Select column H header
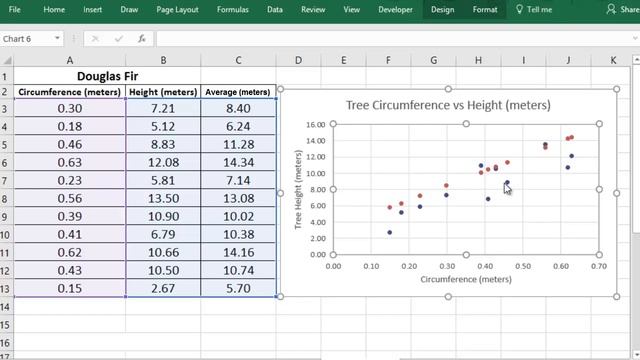 [478, 60]
